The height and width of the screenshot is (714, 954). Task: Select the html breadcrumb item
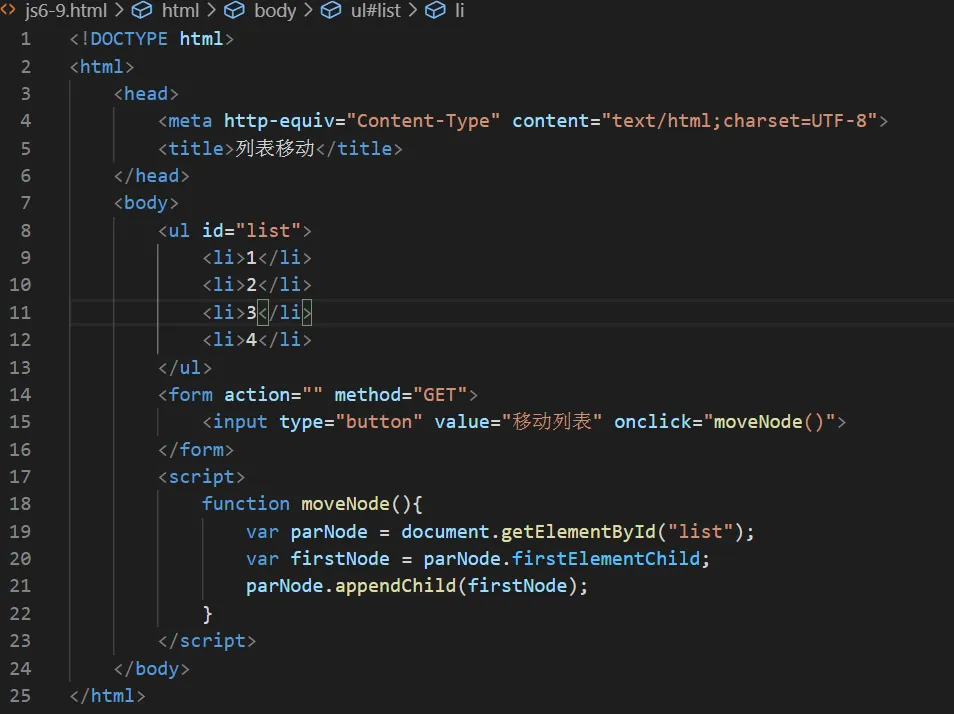[x=180, y=11]
